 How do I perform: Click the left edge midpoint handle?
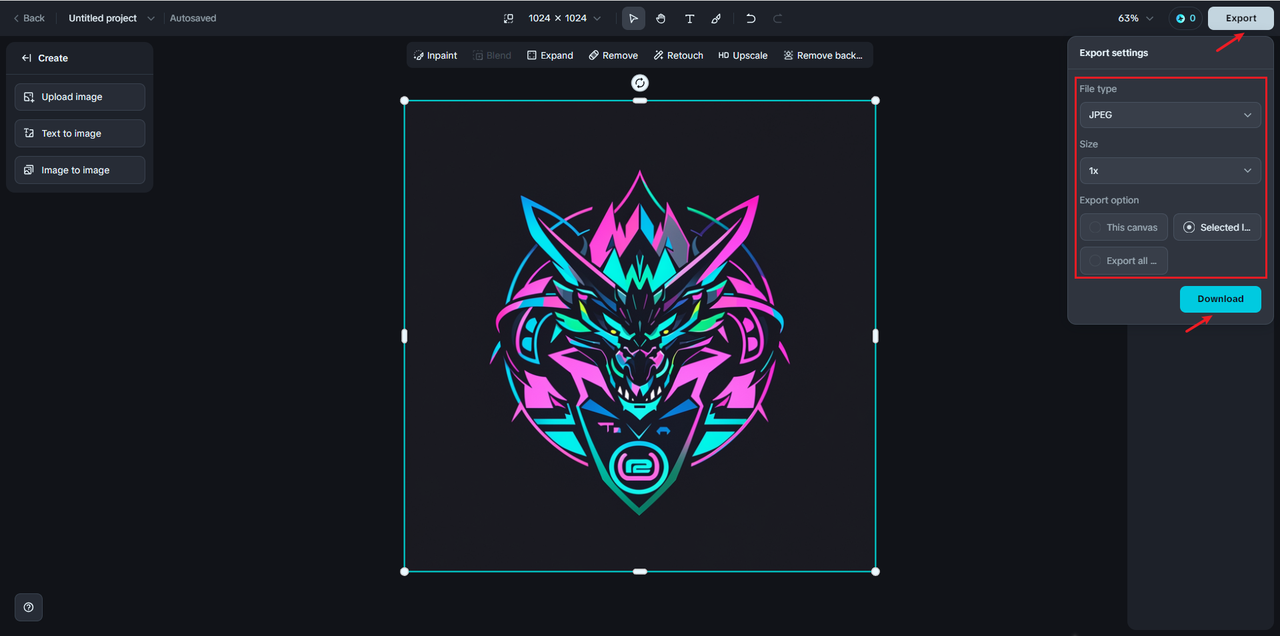[404, 336]
